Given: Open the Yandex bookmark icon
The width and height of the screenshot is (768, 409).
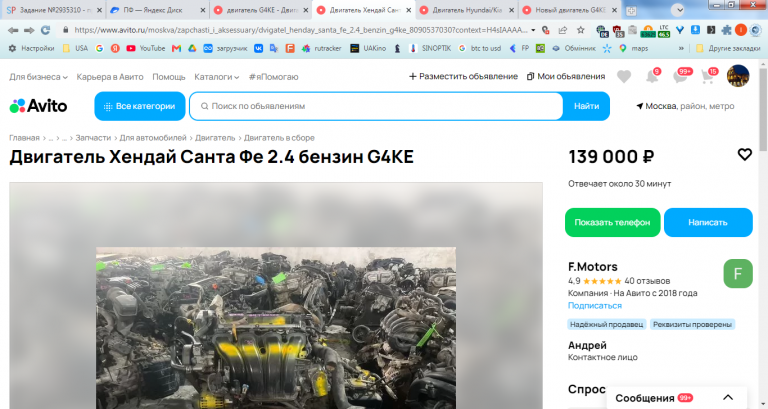Looking at the screenshot, I should pos(115,48).
